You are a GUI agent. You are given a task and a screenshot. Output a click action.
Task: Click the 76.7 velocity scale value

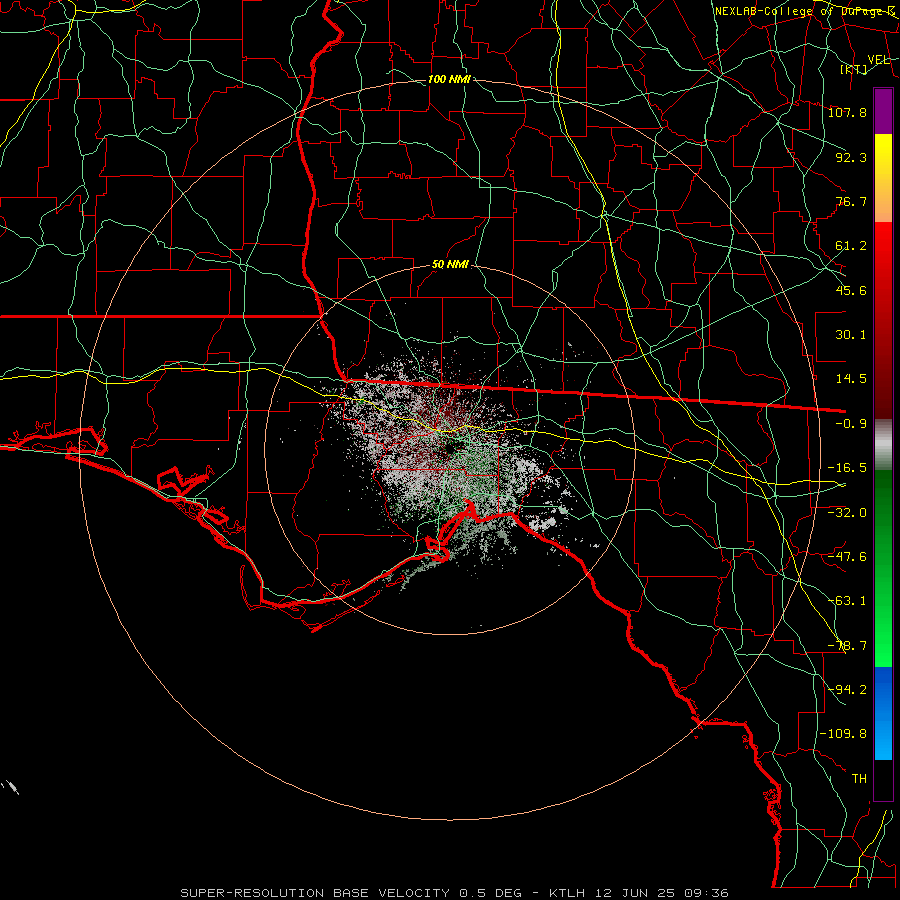point(851,201)
